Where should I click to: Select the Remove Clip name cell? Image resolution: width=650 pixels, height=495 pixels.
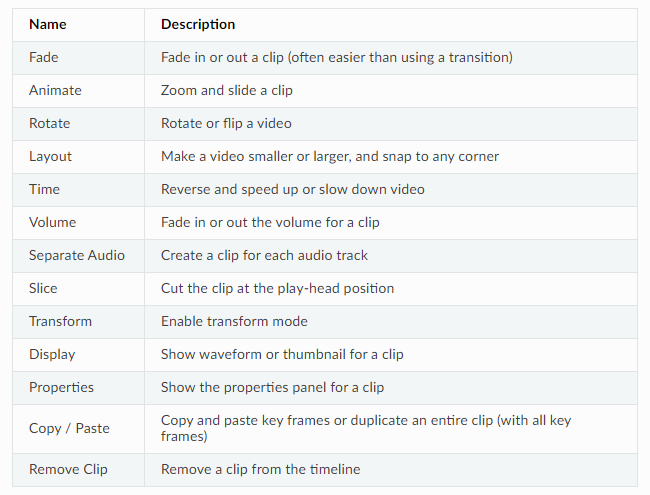pyautogui.click(x=78, y=470)
